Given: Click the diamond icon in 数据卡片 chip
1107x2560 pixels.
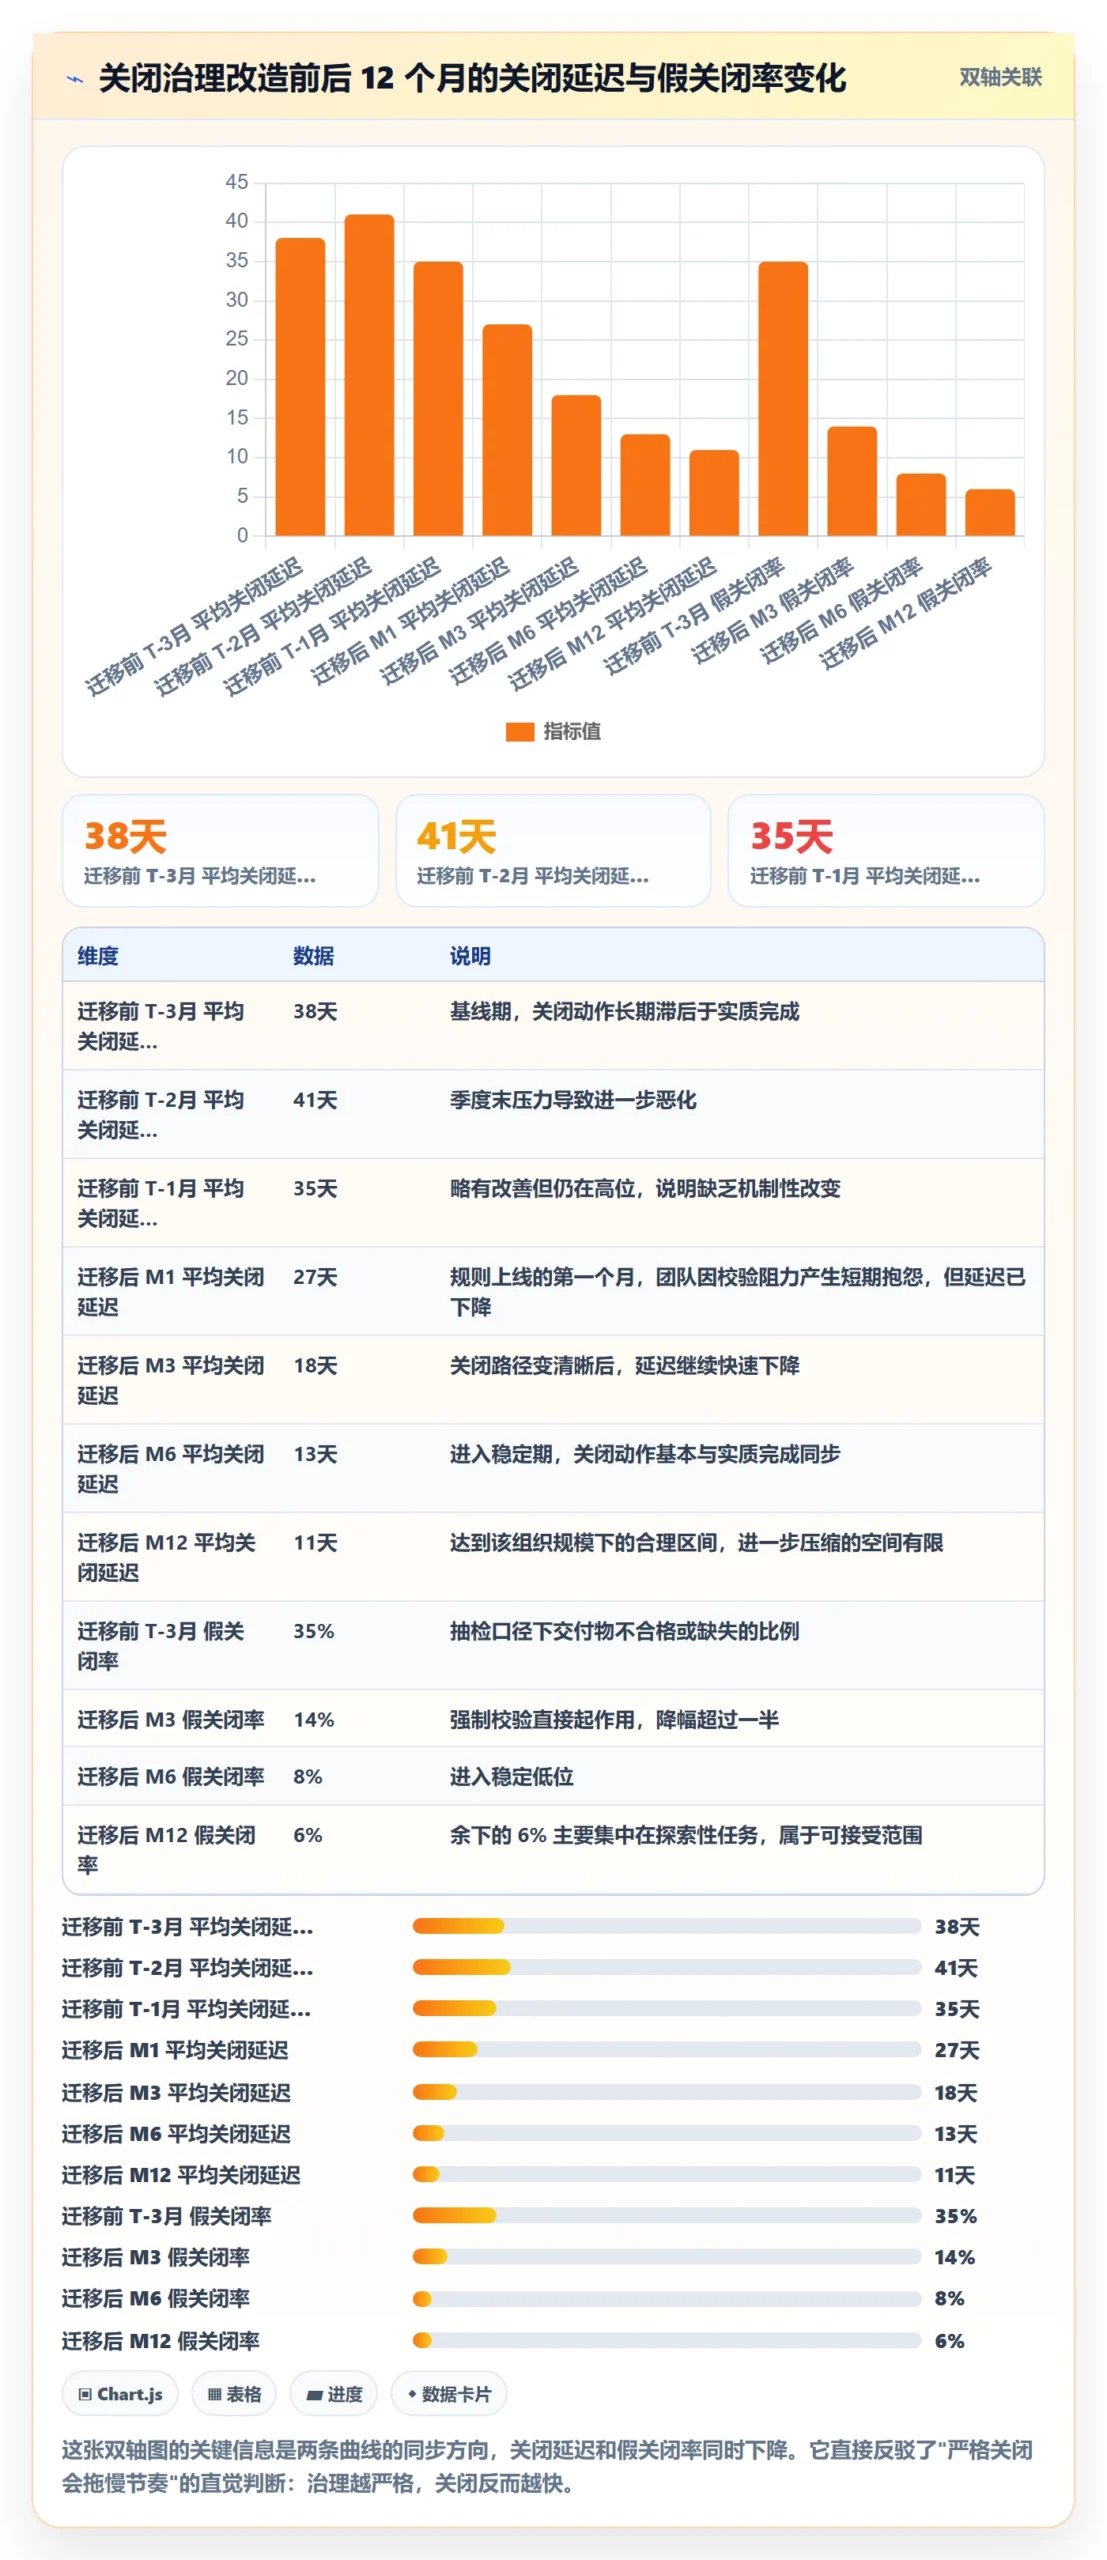Looking at the screenshot, I should (x=411, y=2394).
